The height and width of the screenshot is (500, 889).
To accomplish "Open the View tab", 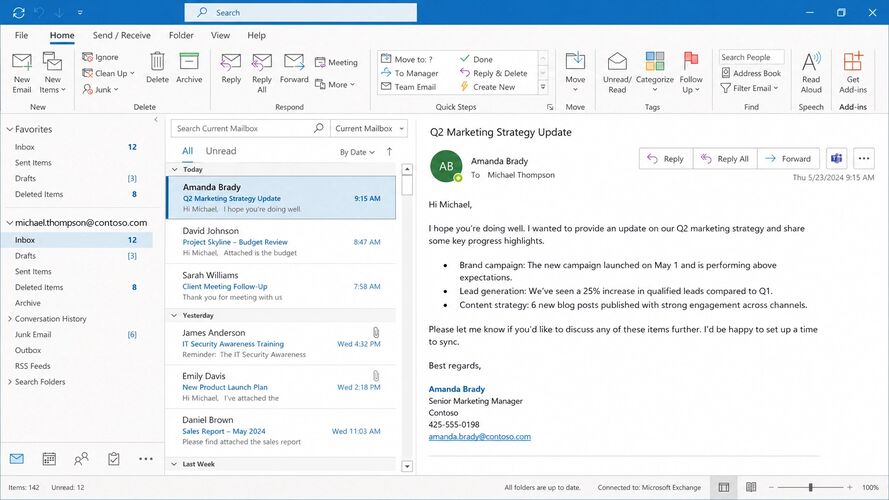I will tap(220, 35).
